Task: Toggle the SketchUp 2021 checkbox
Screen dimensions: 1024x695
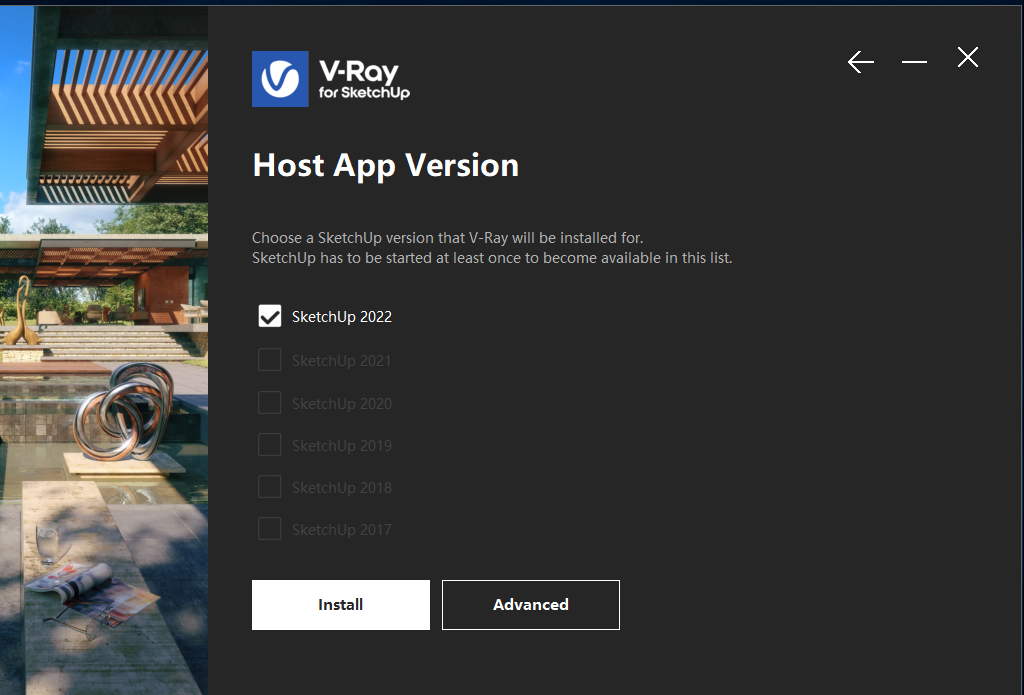Action: [270, 360]
